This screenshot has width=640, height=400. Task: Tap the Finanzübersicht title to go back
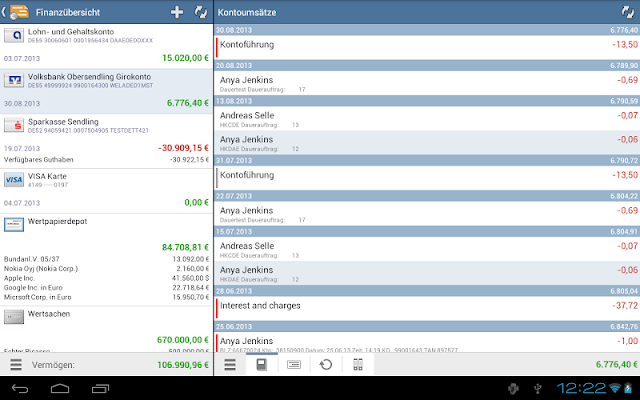click(68, 12)
